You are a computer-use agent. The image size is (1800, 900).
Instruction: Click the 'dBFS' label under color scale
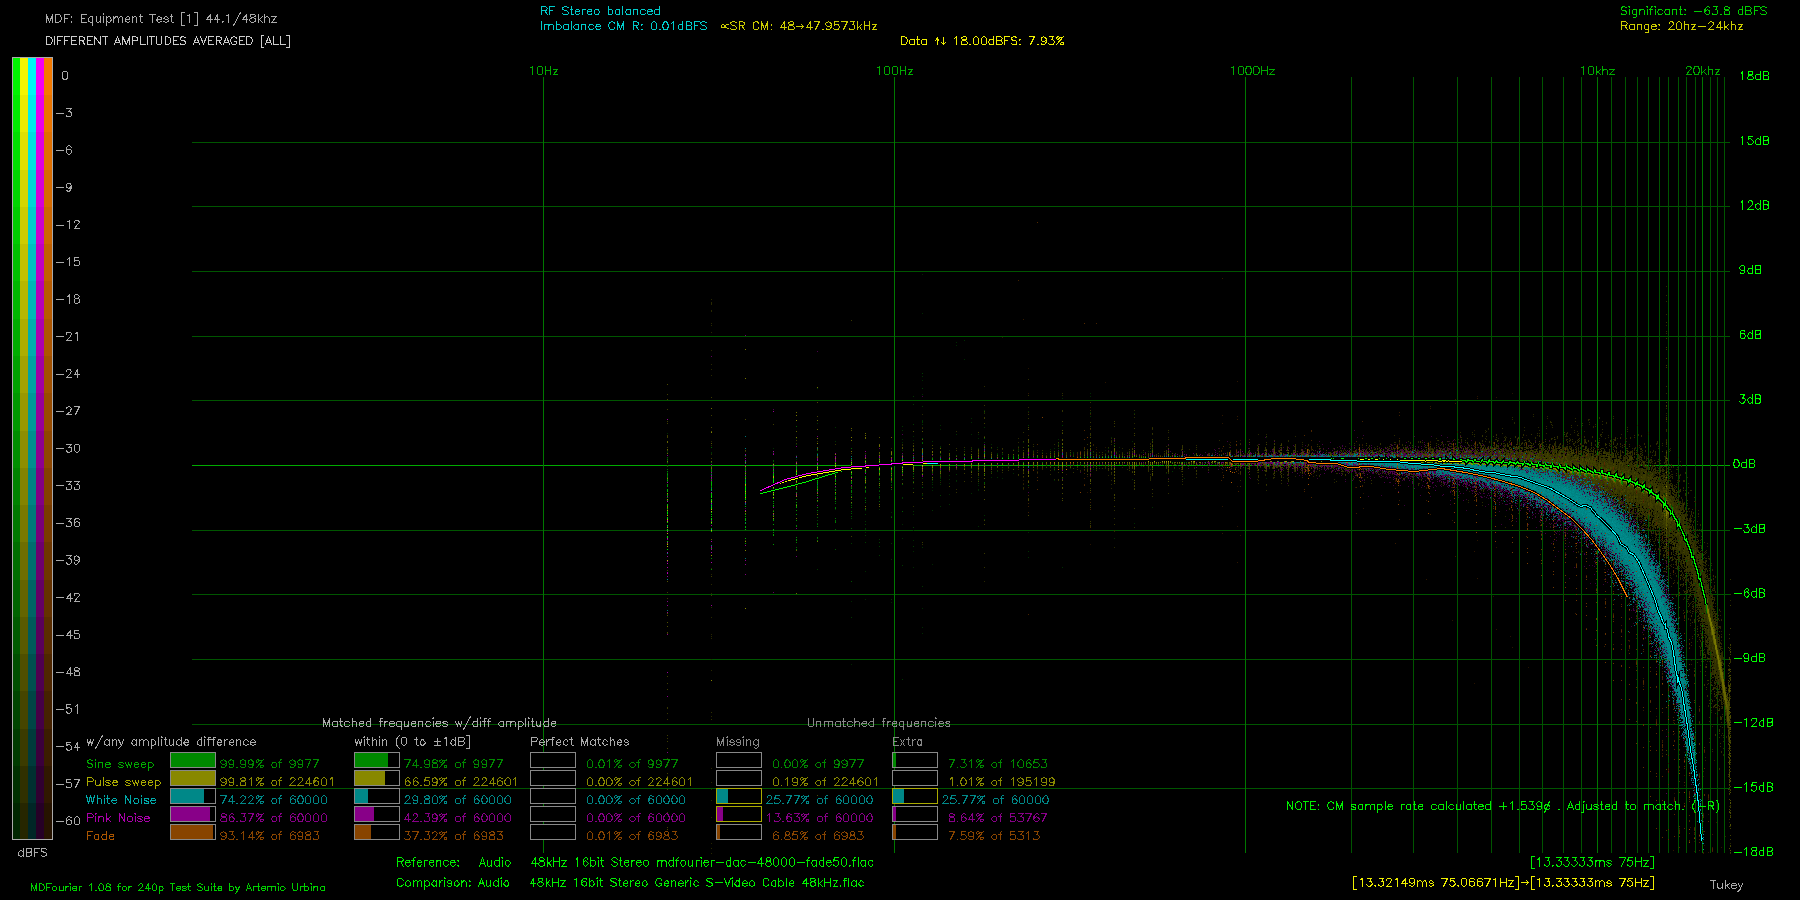pyautogui.click(x=32, y=853)
